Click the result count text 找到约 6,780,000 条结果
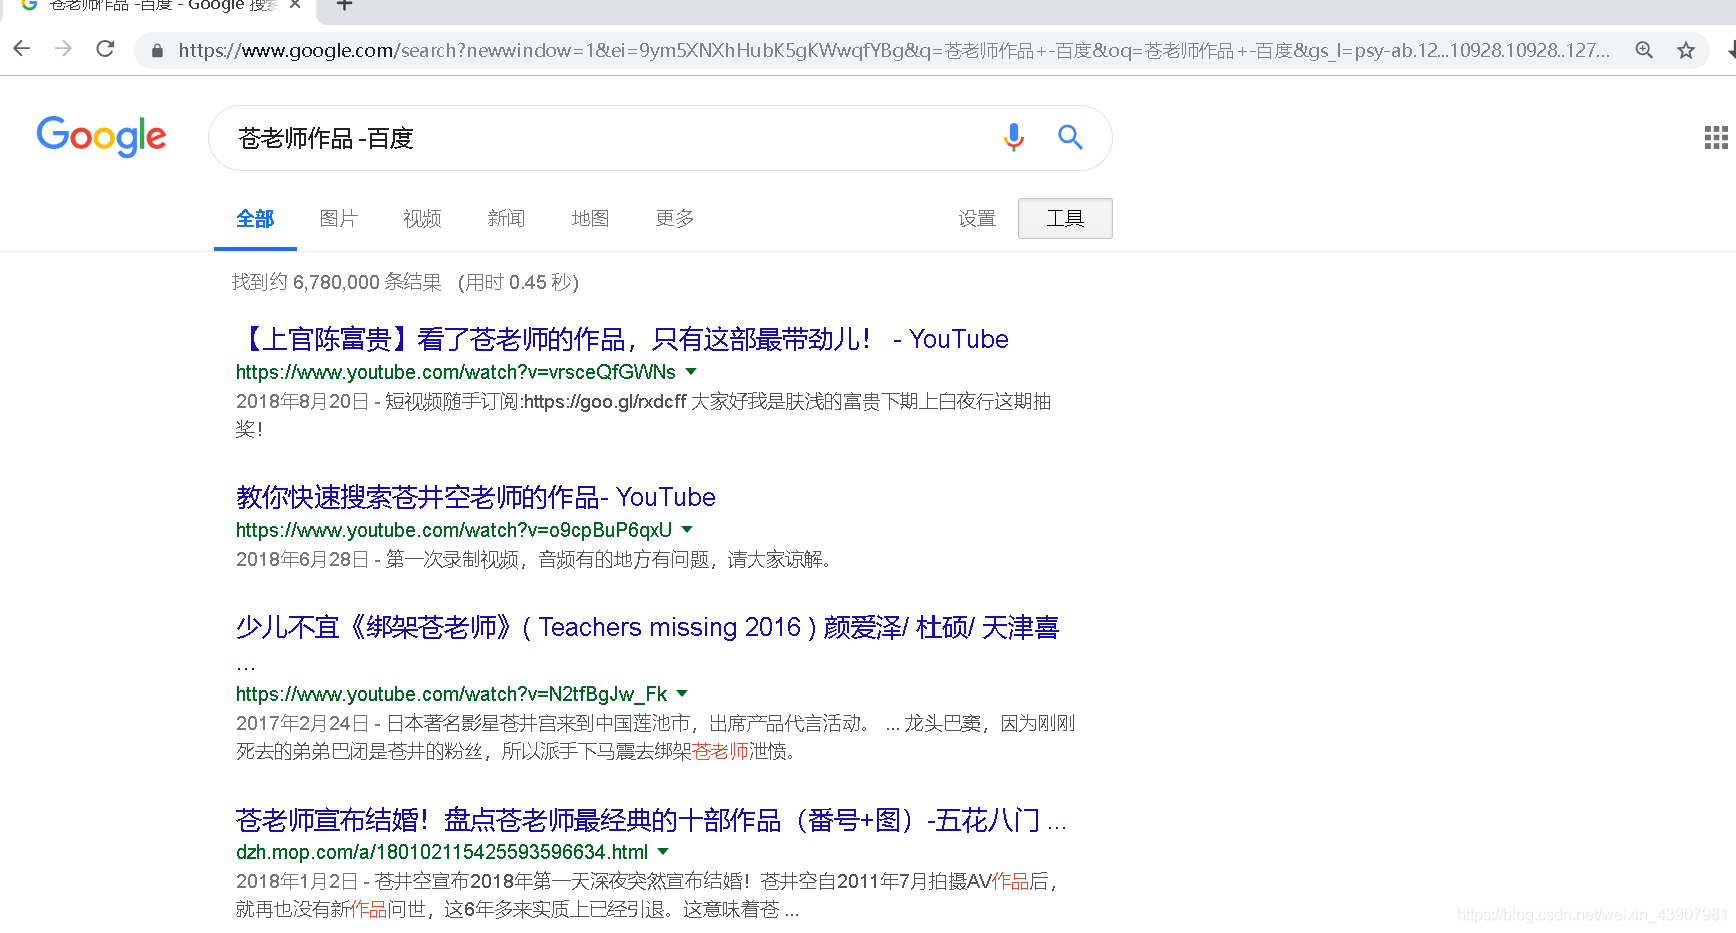This screenshot has width=1736, height=933. tap(337, 282)
